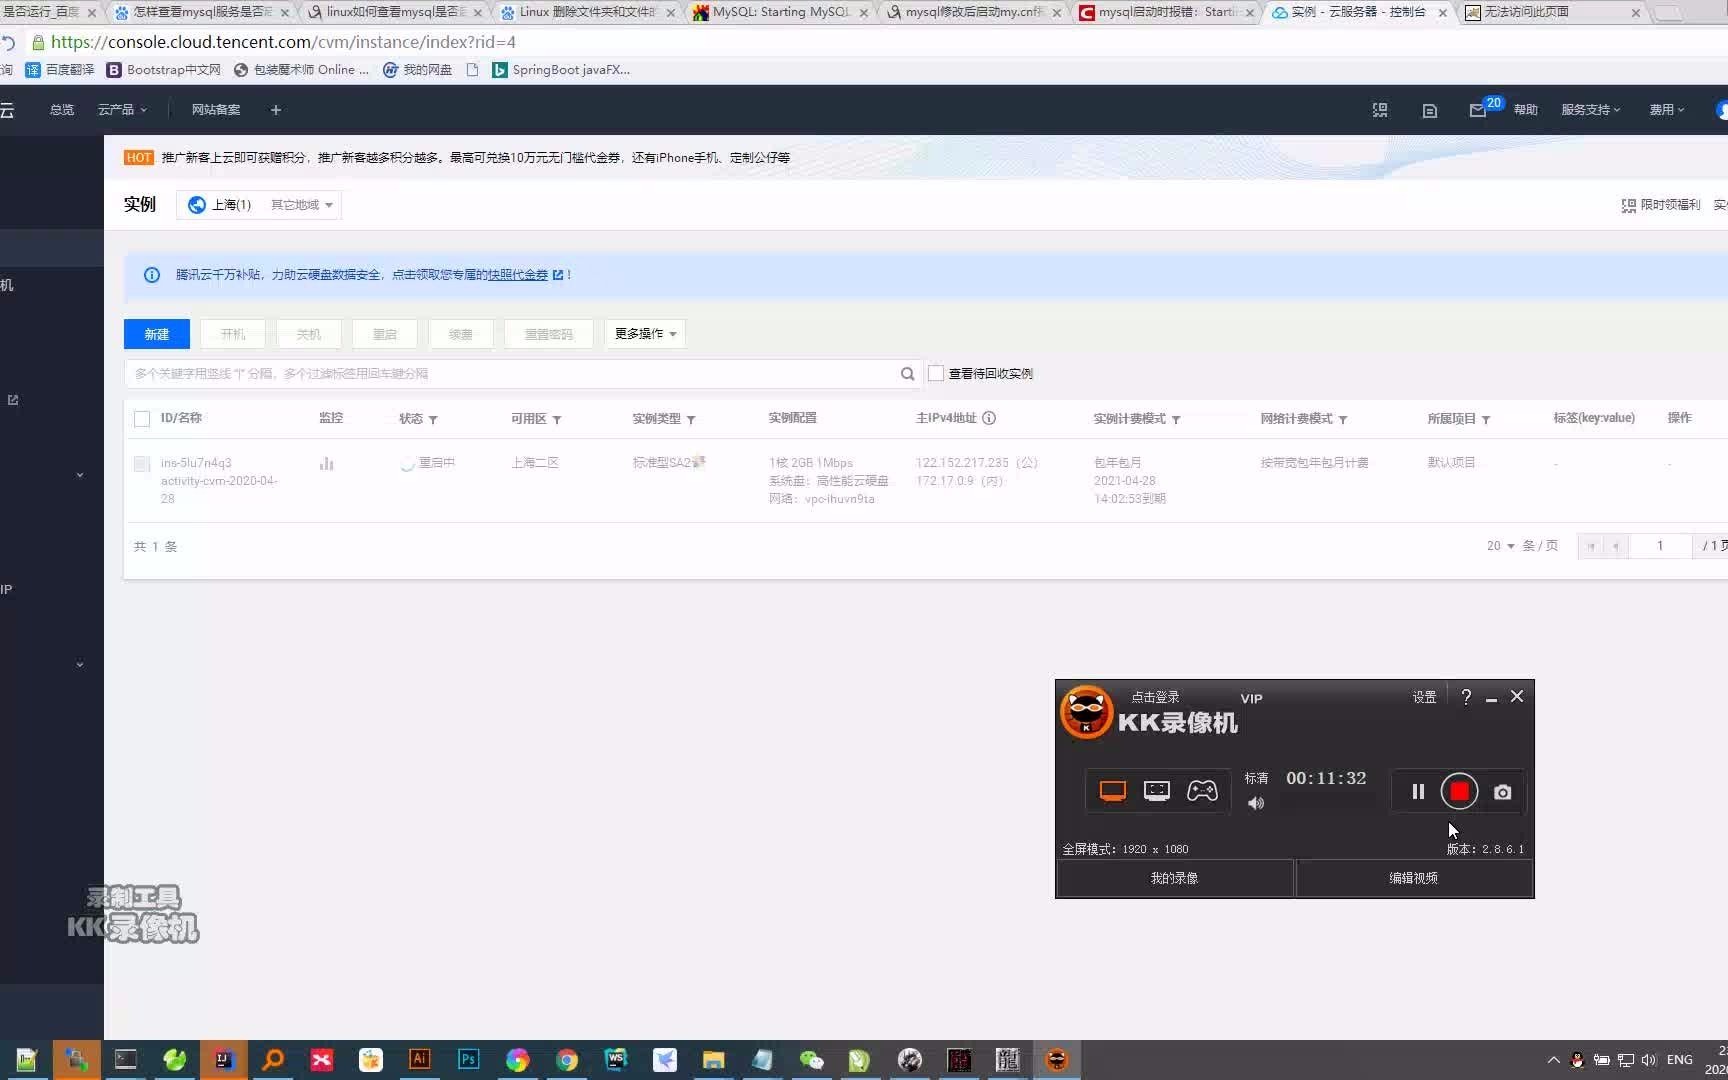Select game recording mode gamepad icon
1728x1080 pixels.
(x=1202, y=792)
